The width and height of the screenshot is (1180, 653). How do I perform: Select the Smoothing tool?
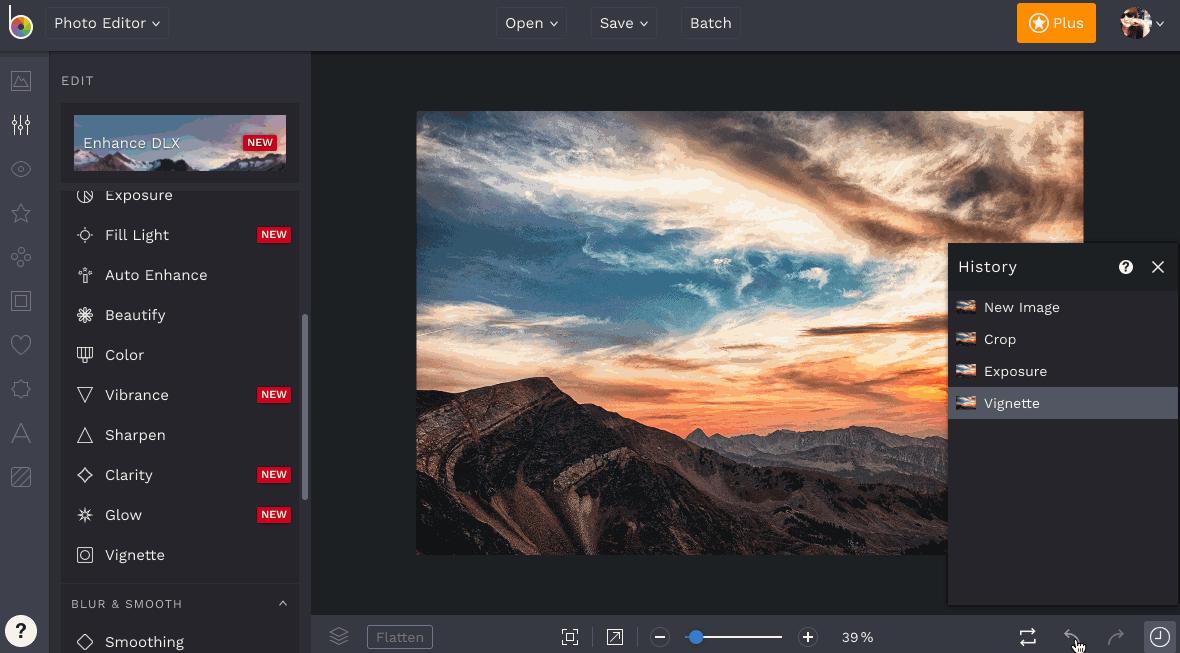pos(180,641)
